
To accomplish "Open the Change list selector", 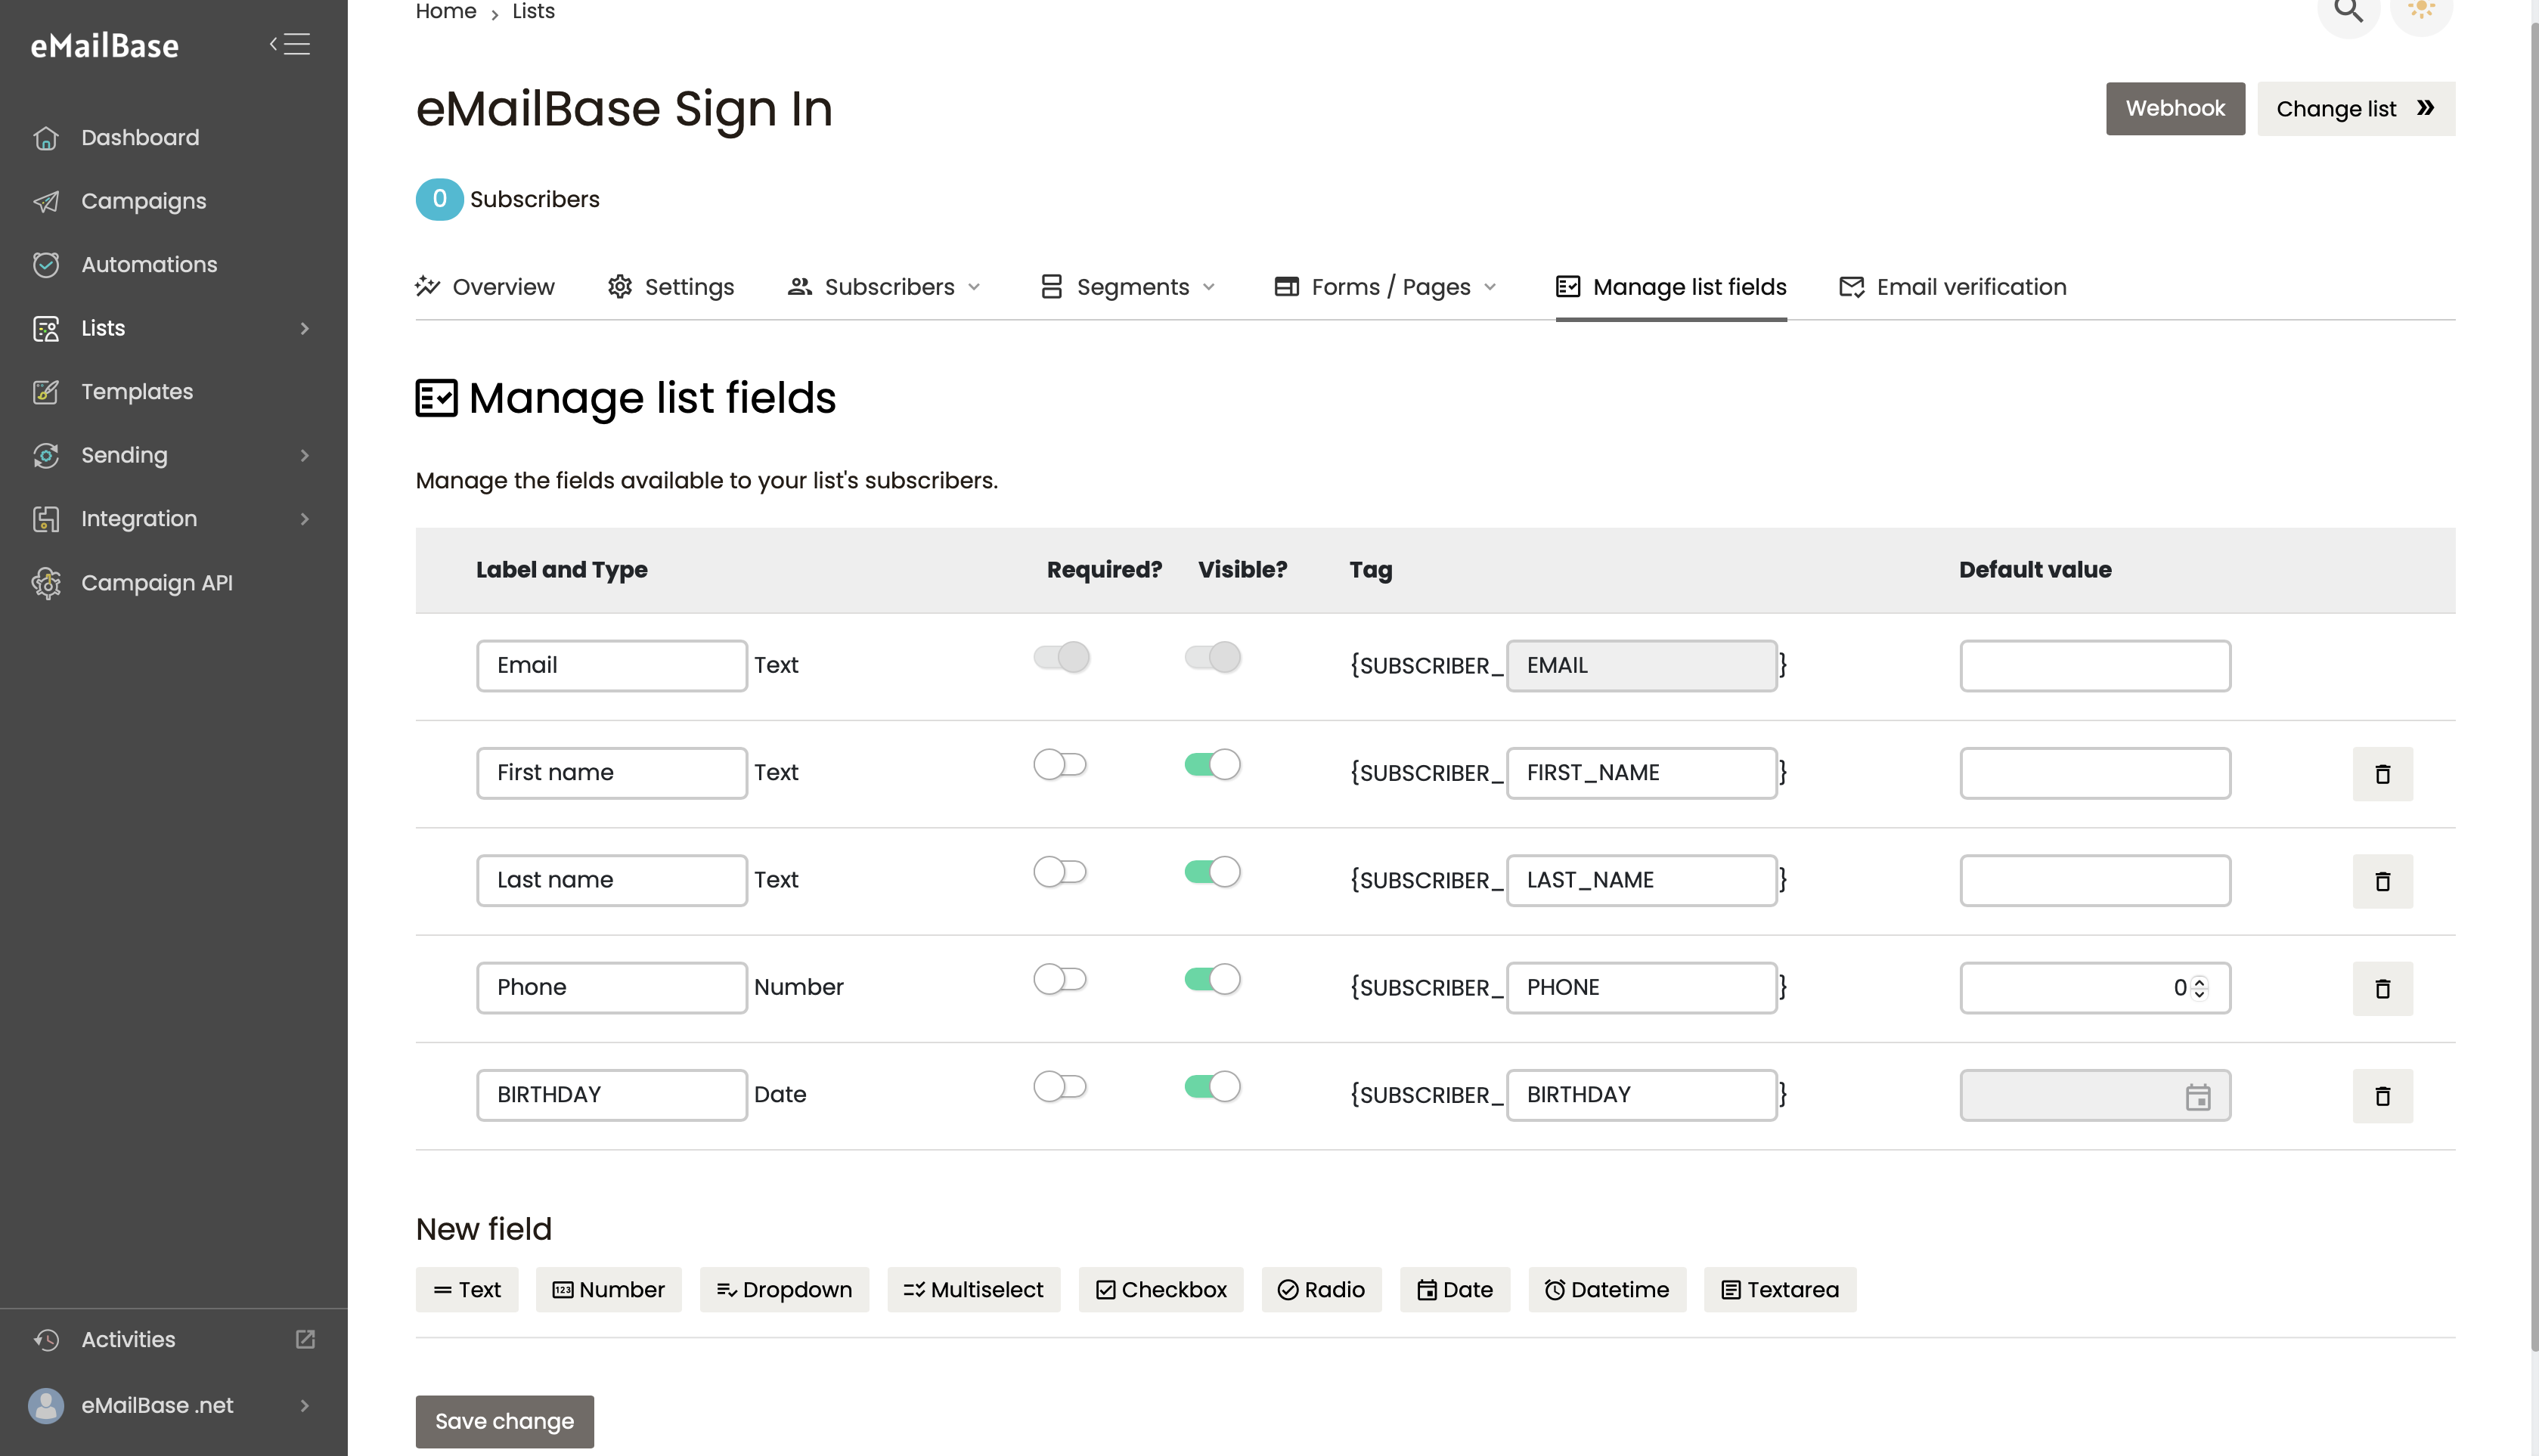I will click(x=2355, y=108).
